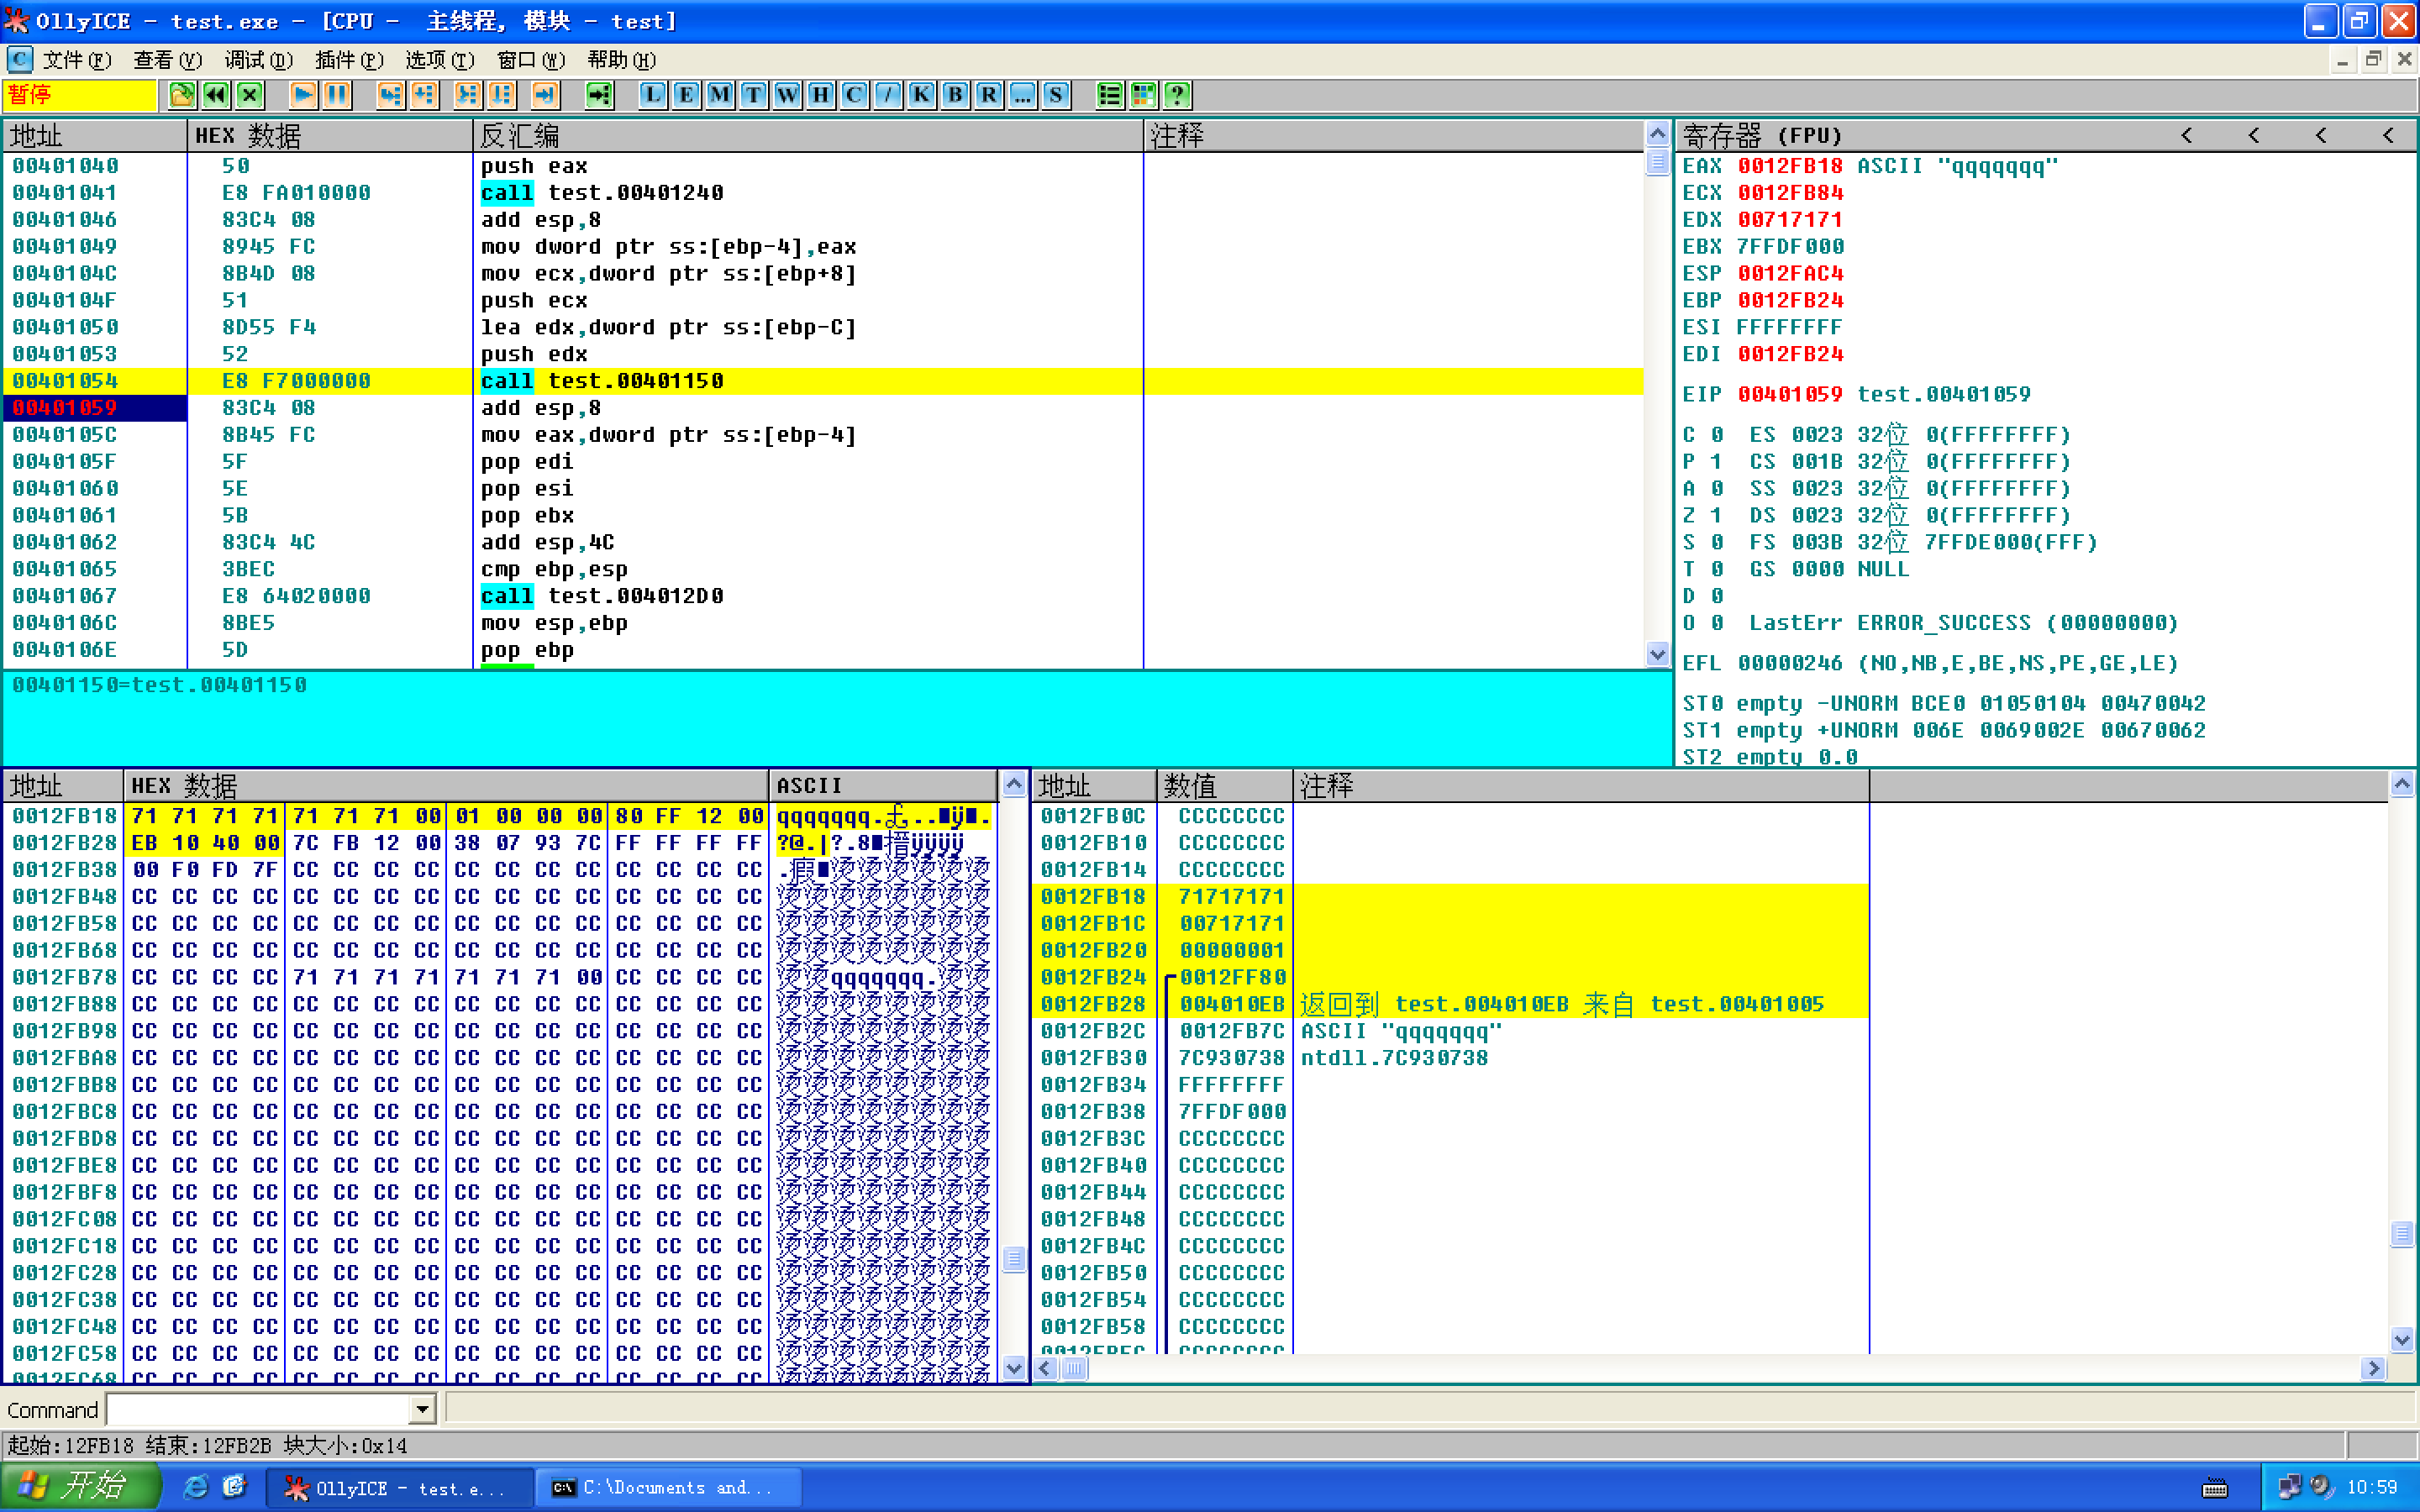Open Patches window with slash button

(x=888, y=95)
